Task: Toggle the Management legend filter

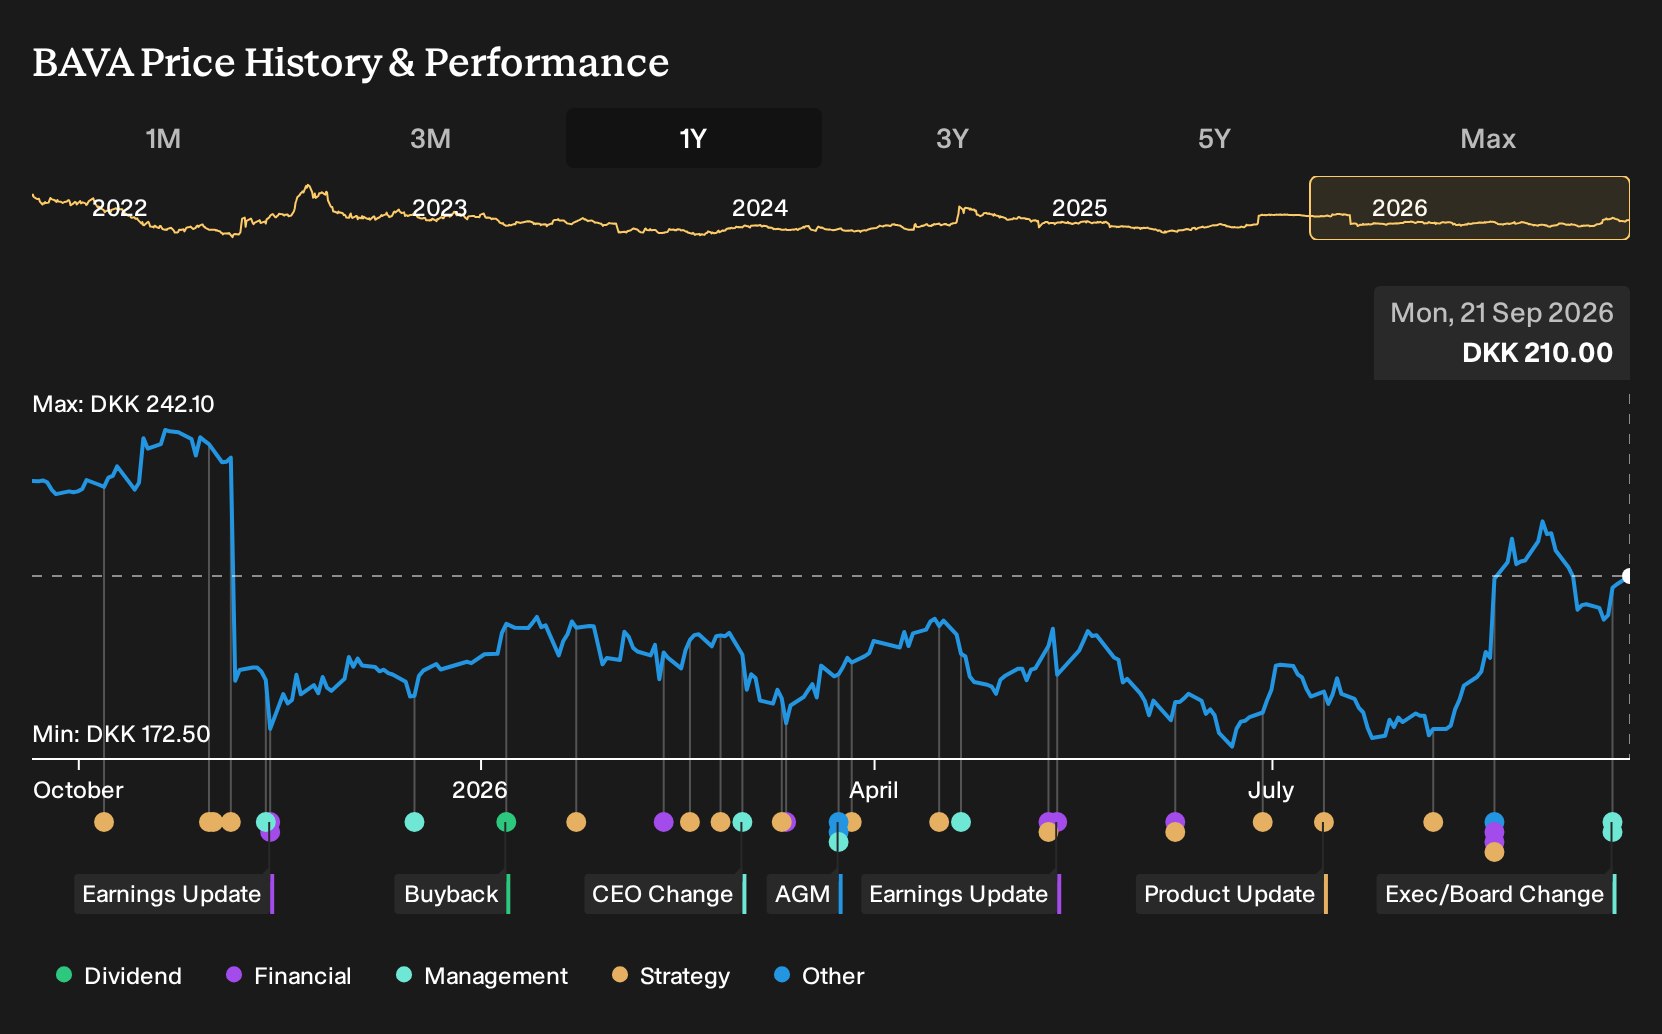Action: click(x=482, y=976)
